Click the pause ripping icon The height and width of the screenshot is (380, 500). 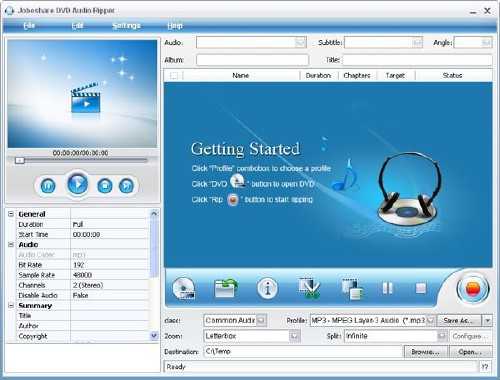[x=387, y=288]
